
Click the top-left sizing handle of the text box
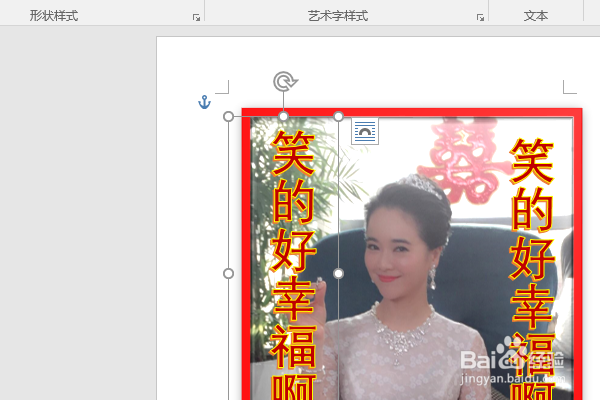228,116
